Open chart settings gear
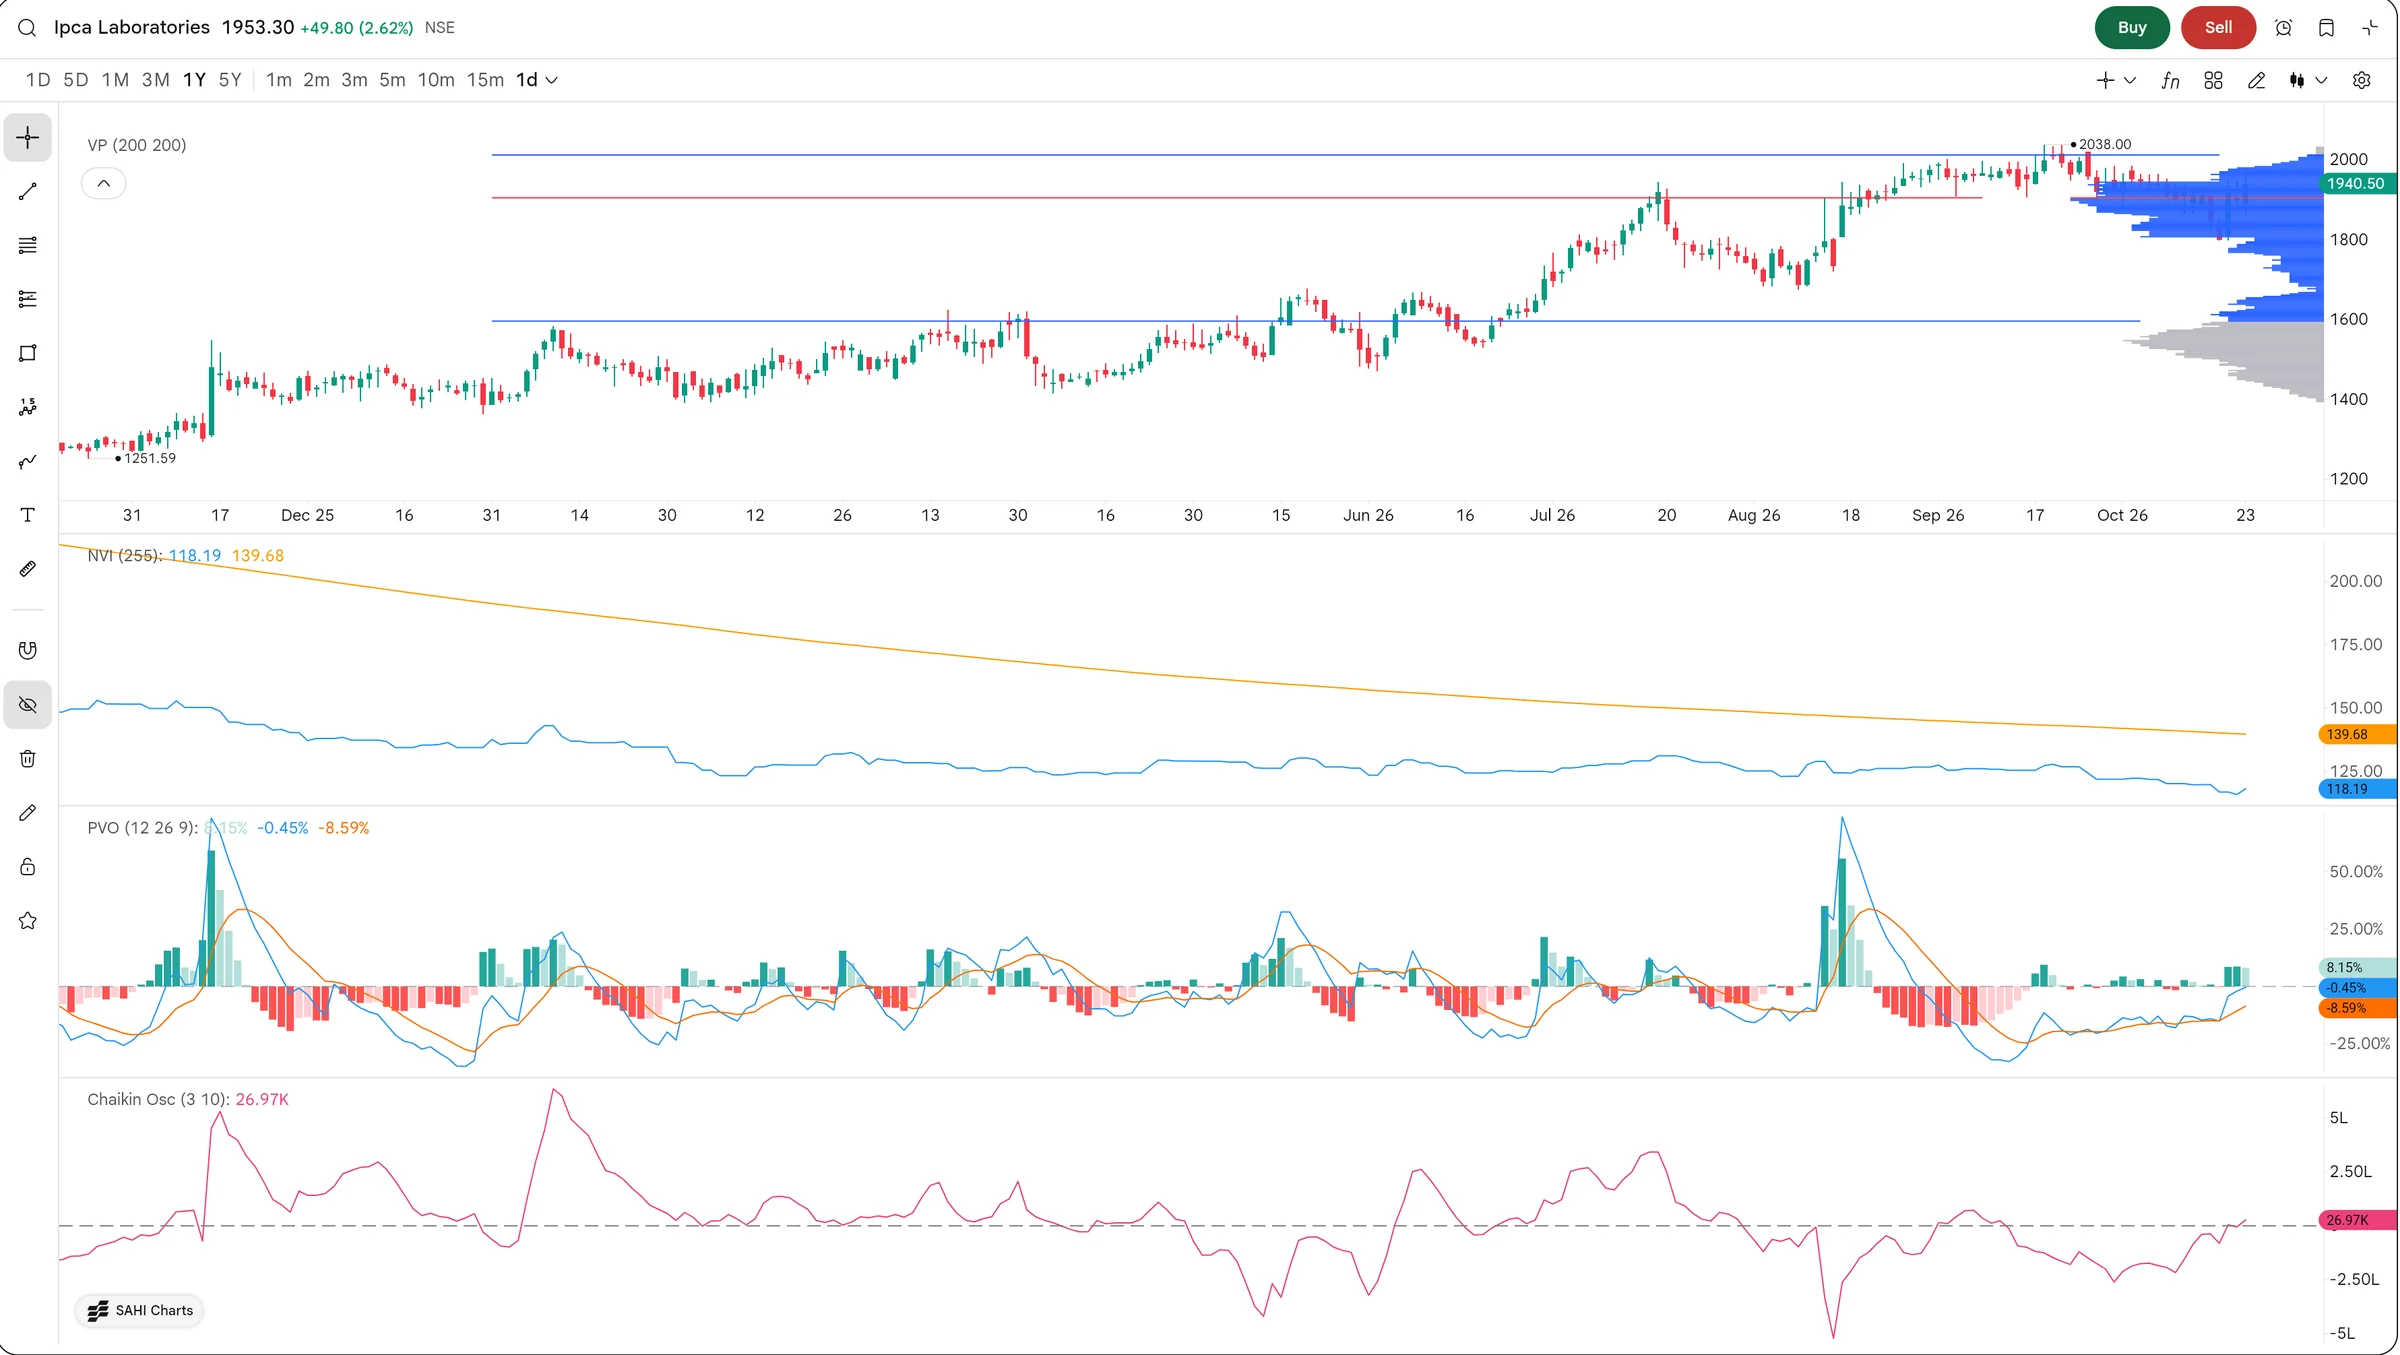The image size is (2400, 1355). click(x=2361, y=81)
